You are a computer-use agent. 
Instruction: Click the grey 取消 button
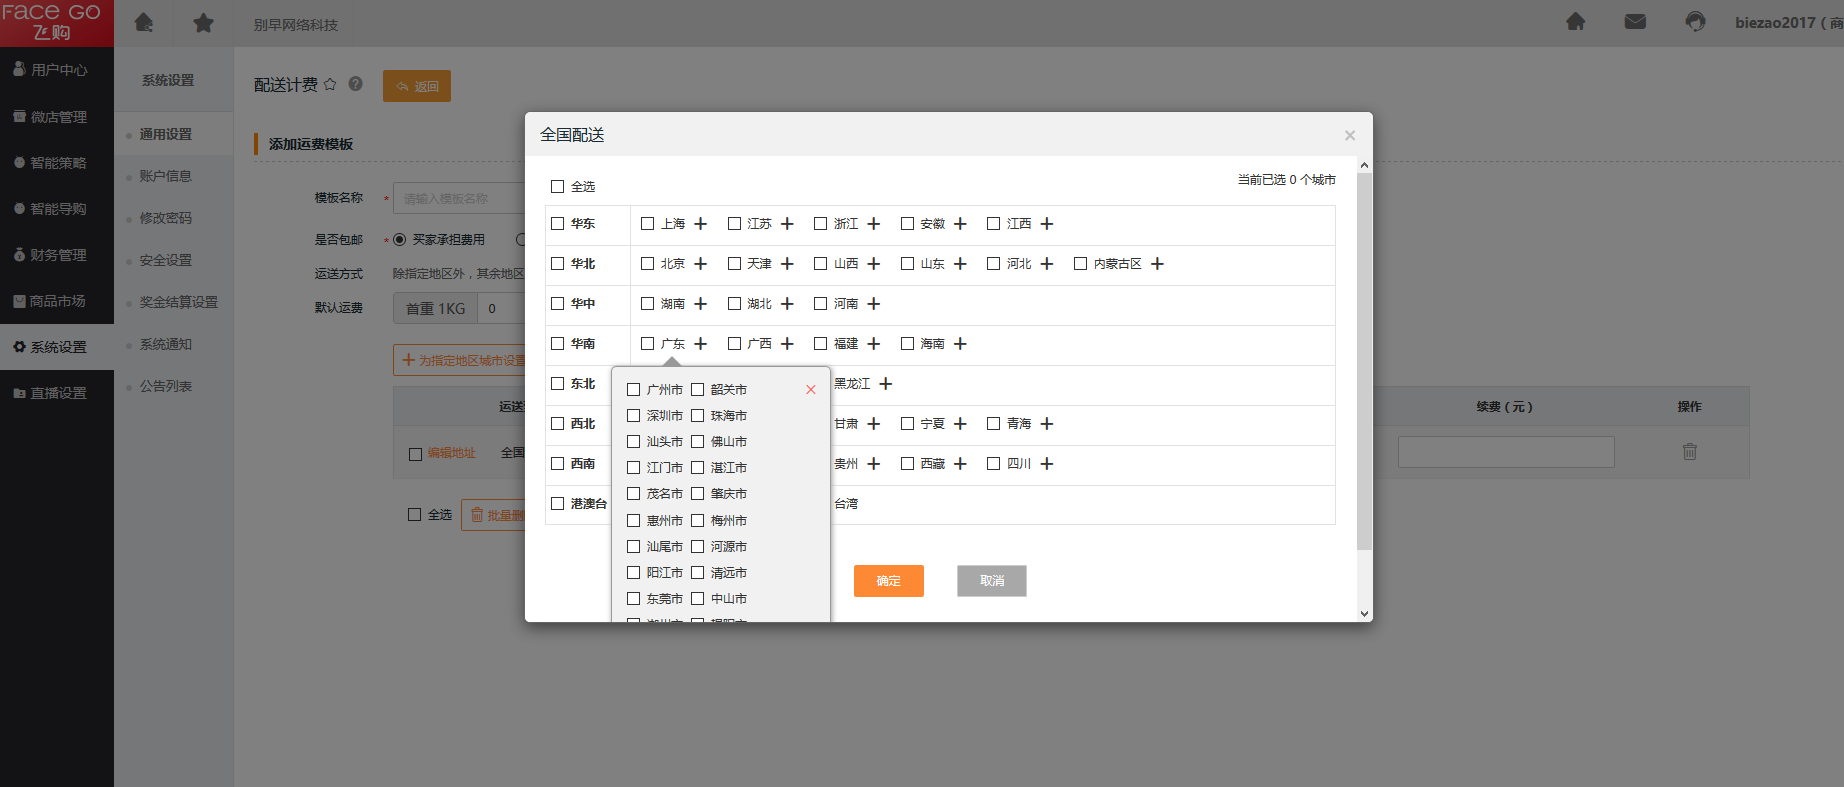click(x=991, y=581)
